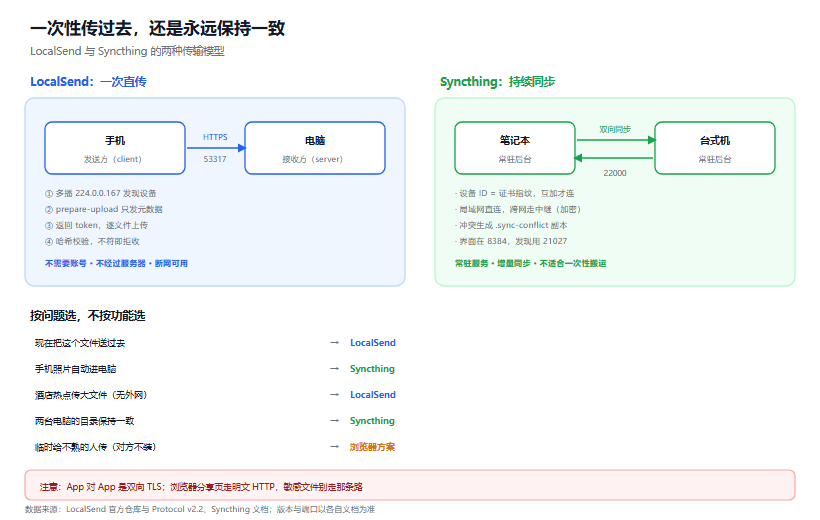The width and height of the screenshot is (820, 520).
Task: Select line ④ 哈希校验，不符即拒收
Action: click(x=92, y=242)
